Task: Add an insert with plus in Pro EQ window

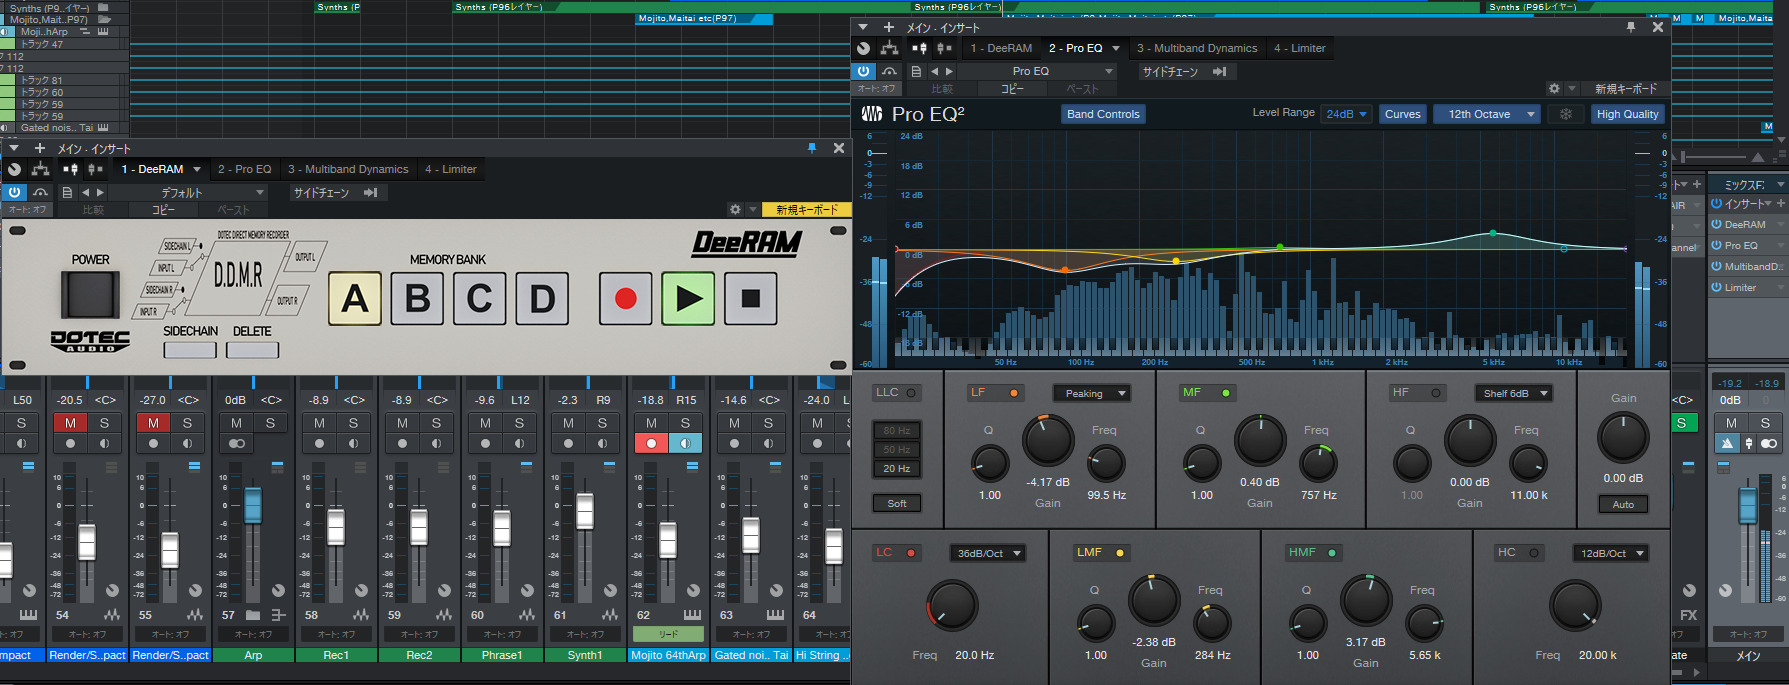Action: [888, 27]
